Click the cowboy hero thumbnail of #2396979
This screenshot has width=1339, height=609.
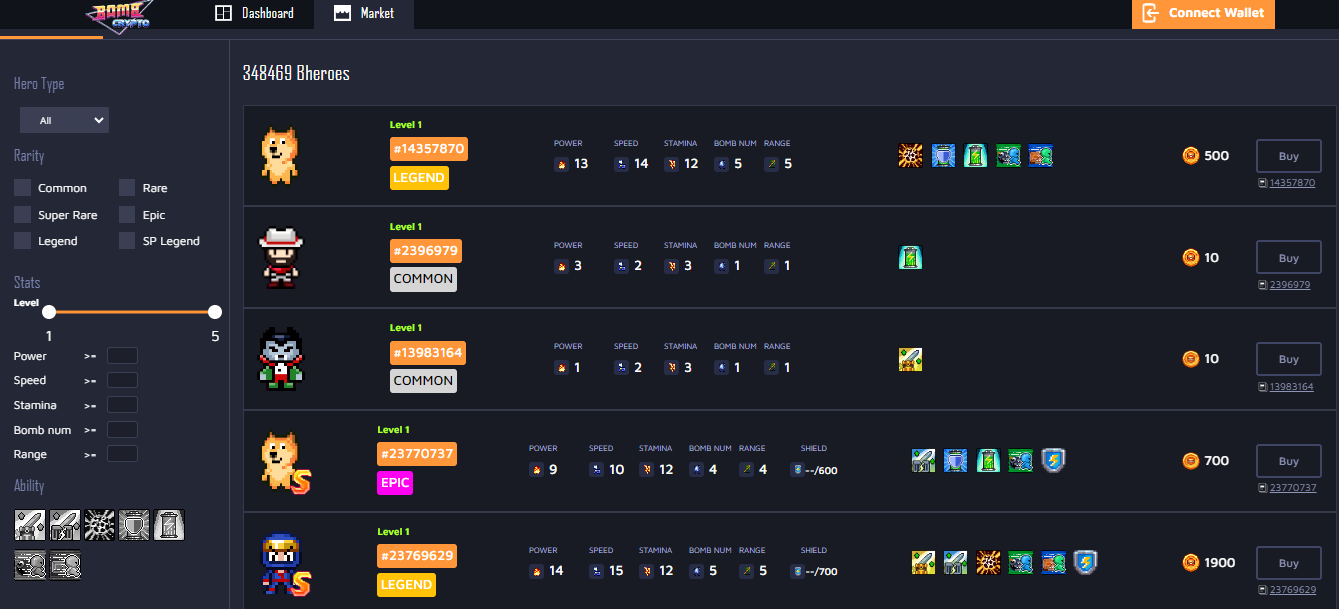coord(280,257)
